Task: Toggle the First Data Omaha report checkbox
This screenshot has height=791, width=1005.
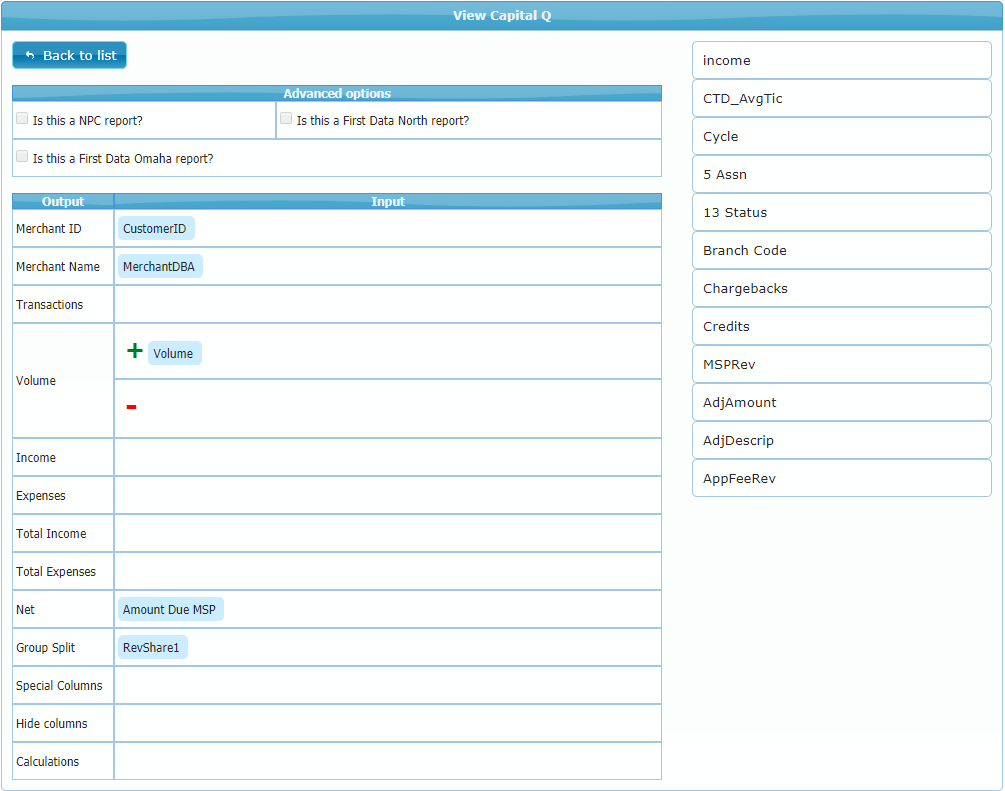Action: click(22, 157)
